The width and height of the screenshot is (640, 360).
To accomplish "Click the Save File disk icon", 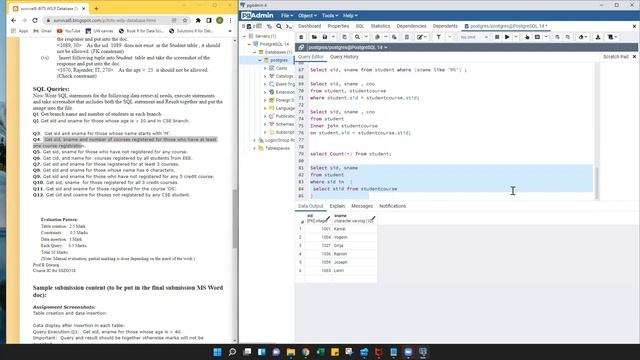I will 325,37.
